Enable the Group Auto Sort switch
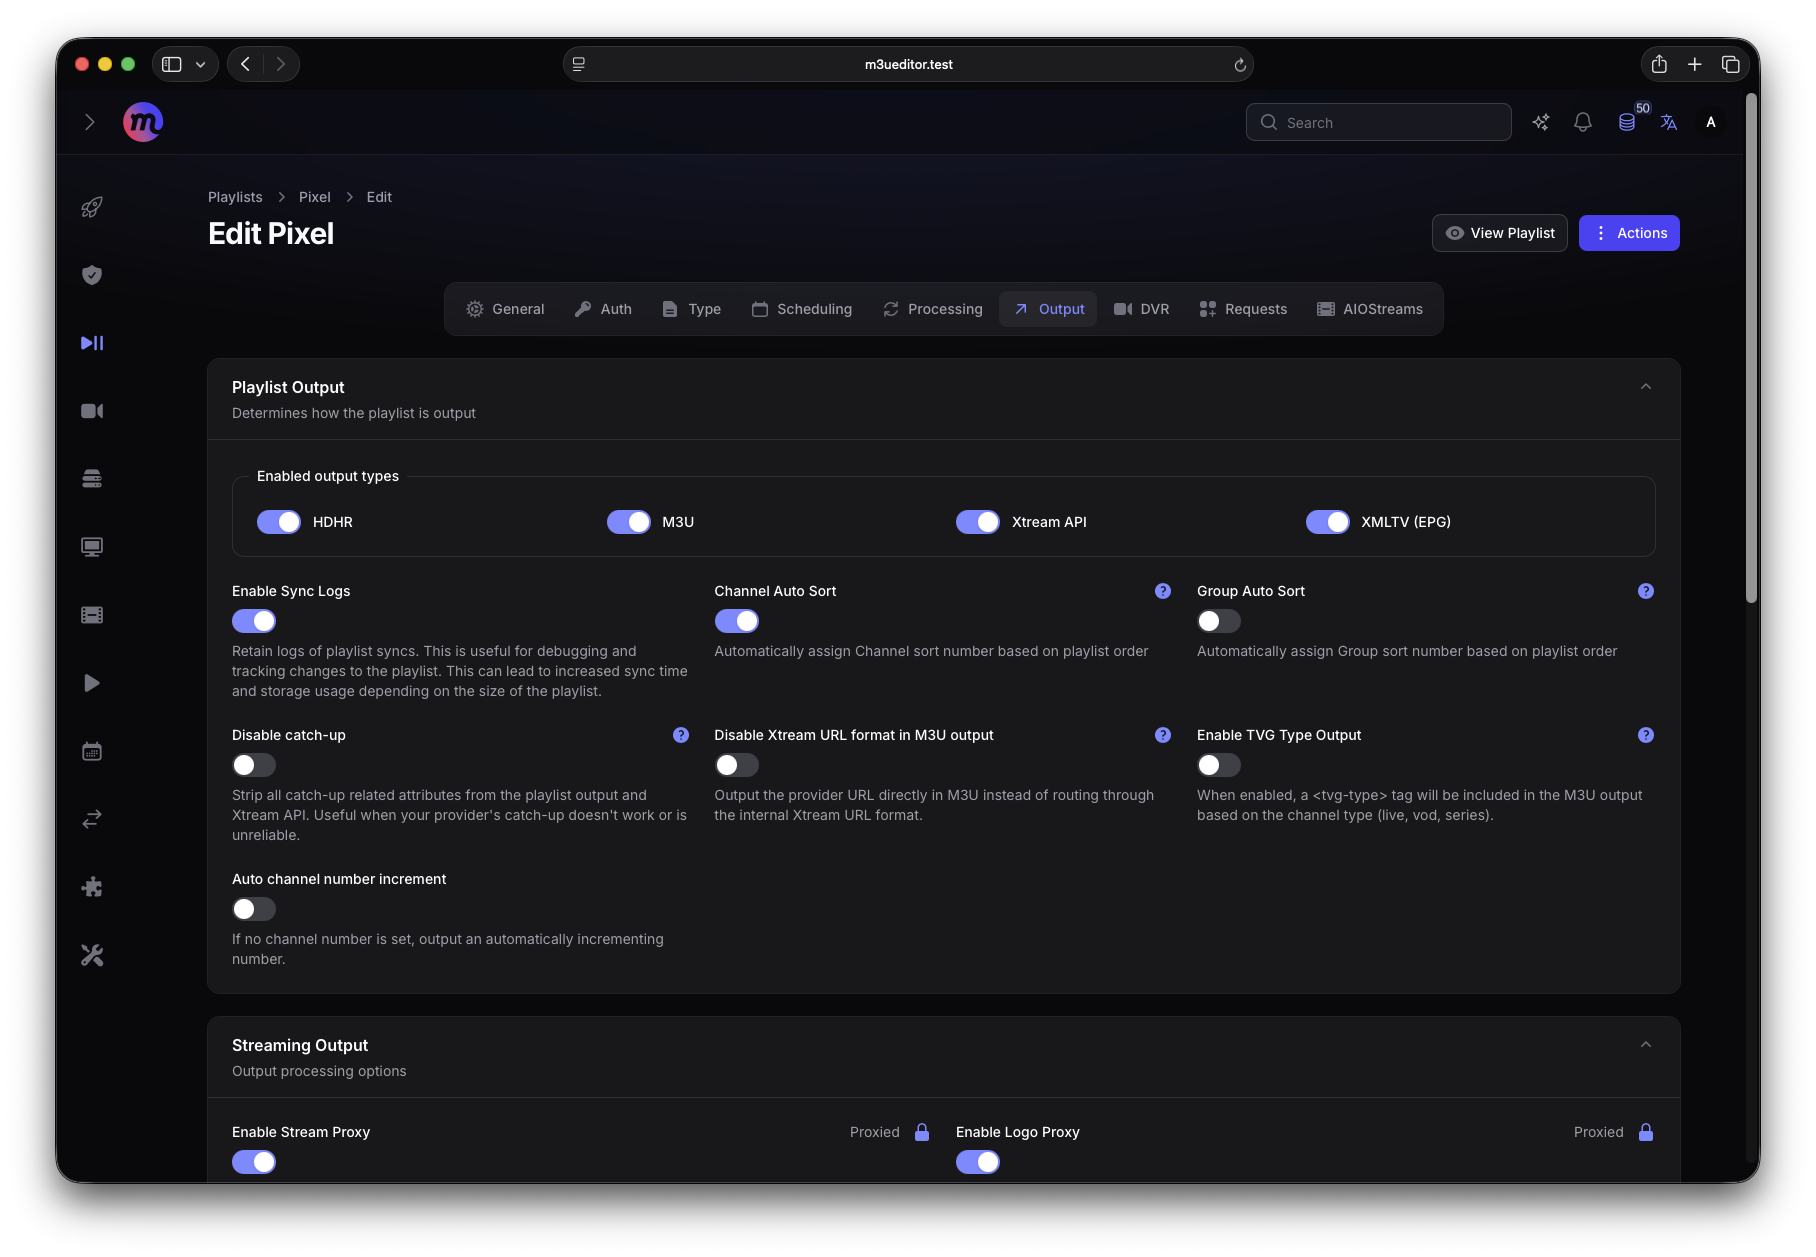Screen dimensions: 1816x1257 [x=1219, y=621]
